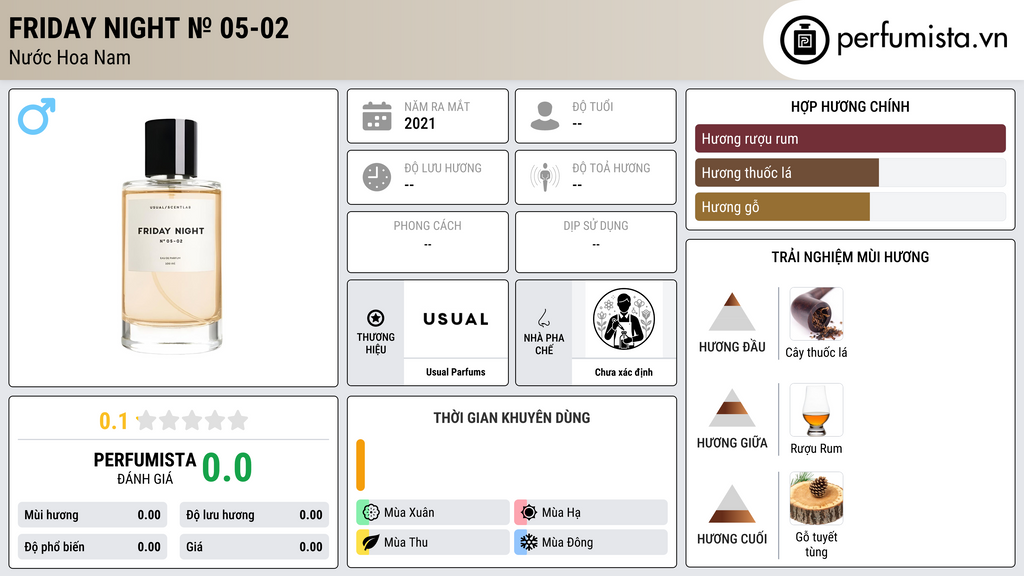The width and height of the screenshot is (1024, 576).
Task: Click the Mùa Đông snowflake icon
Action: (x=529, y=542)
